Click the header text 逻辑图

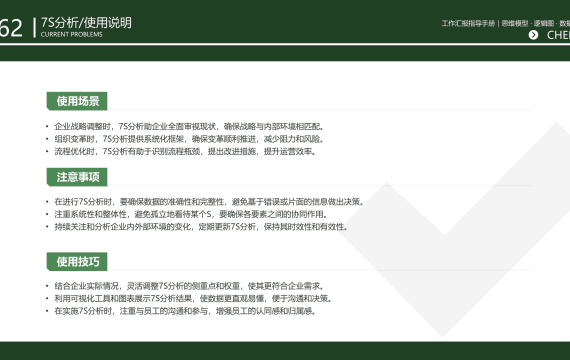tap(544, 24)
